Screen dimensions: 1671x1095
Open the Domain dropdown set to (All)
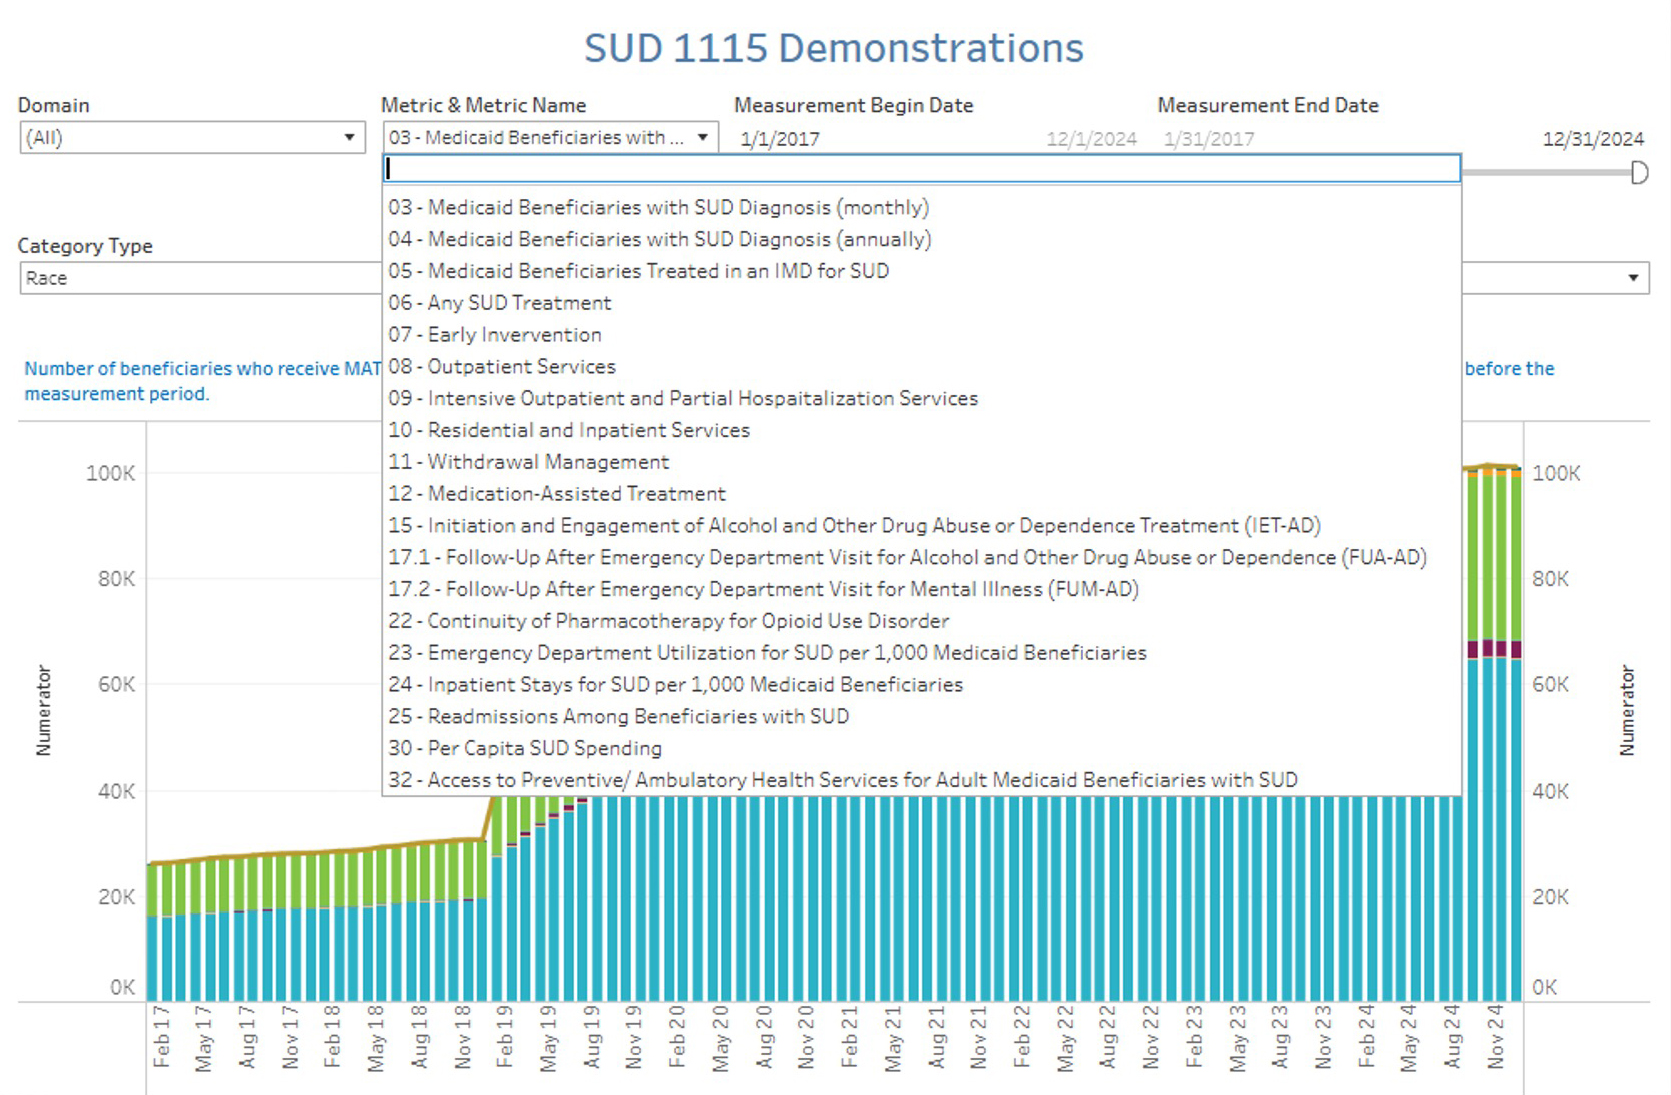[190, 138]
